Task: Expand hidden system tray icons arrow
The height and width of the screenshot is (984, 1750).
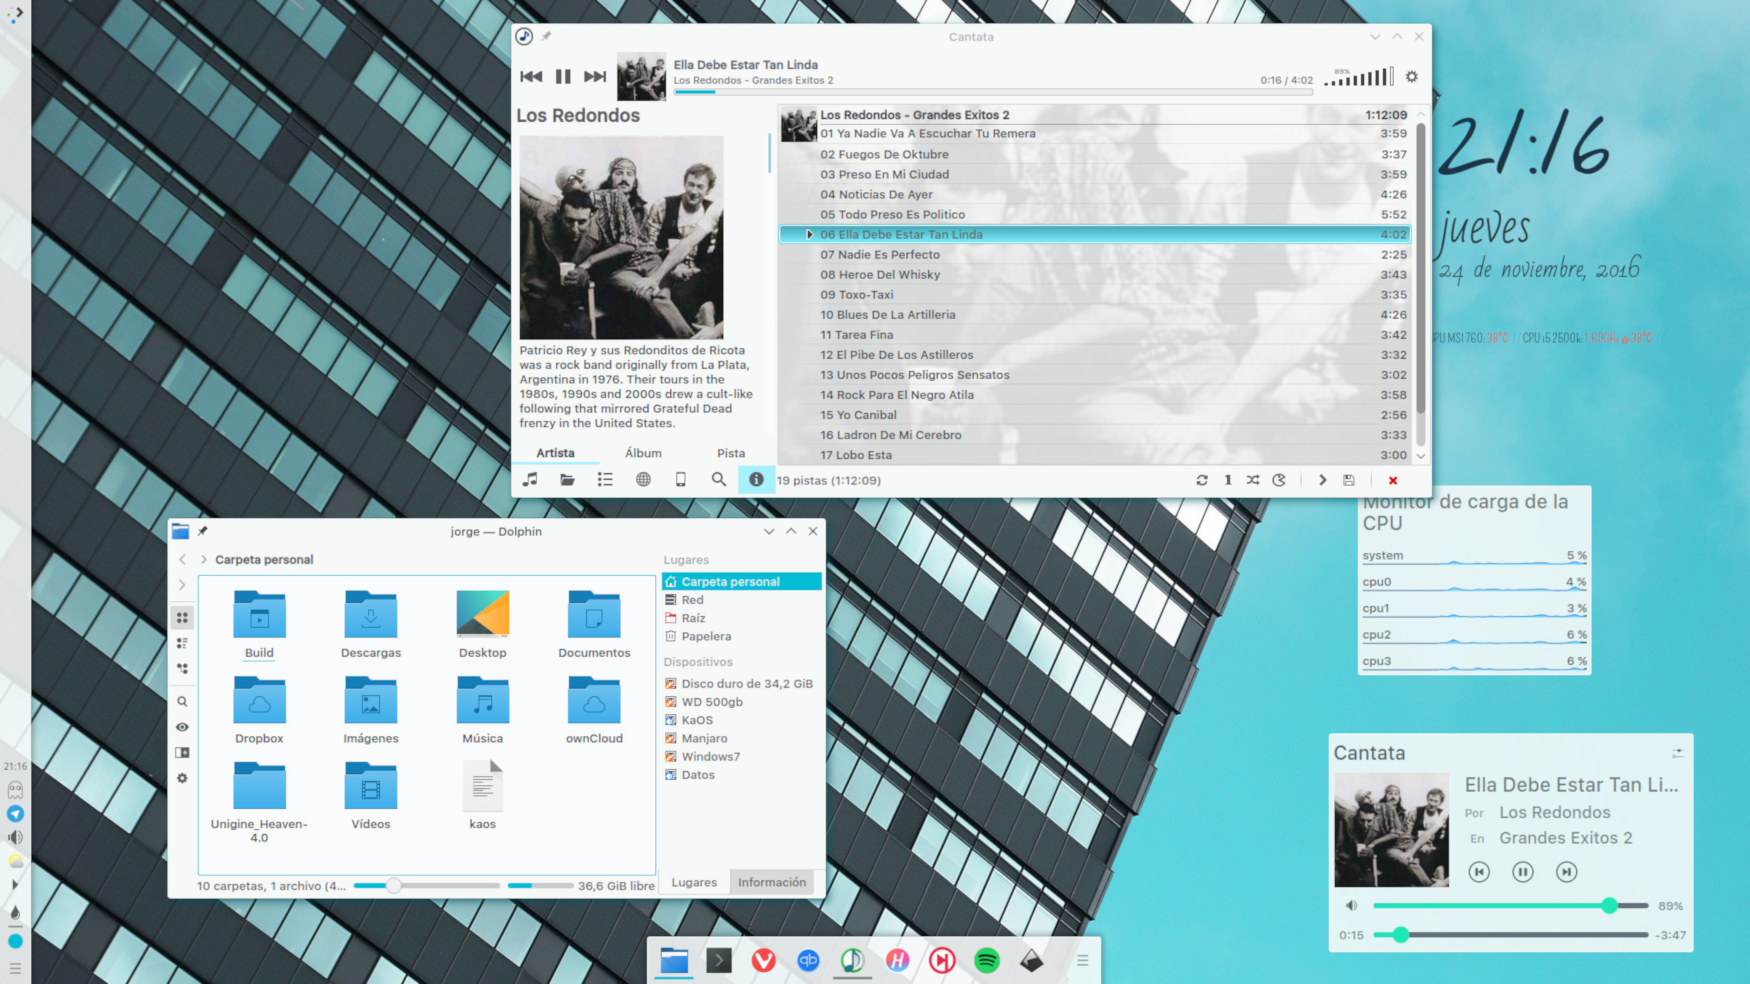Action: click(x=15, y=885)
